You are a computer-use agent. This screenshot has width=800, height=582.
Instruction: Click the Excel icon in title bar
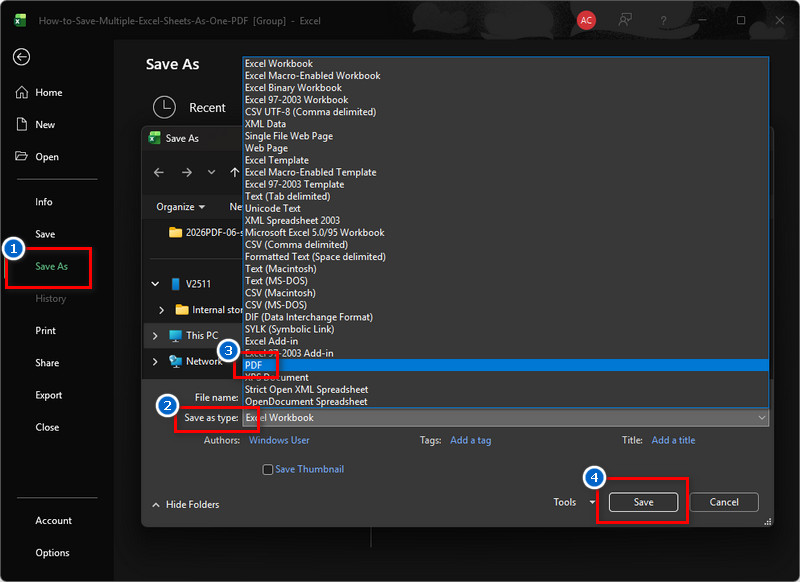pyautogui.click(x=20, y=20)
